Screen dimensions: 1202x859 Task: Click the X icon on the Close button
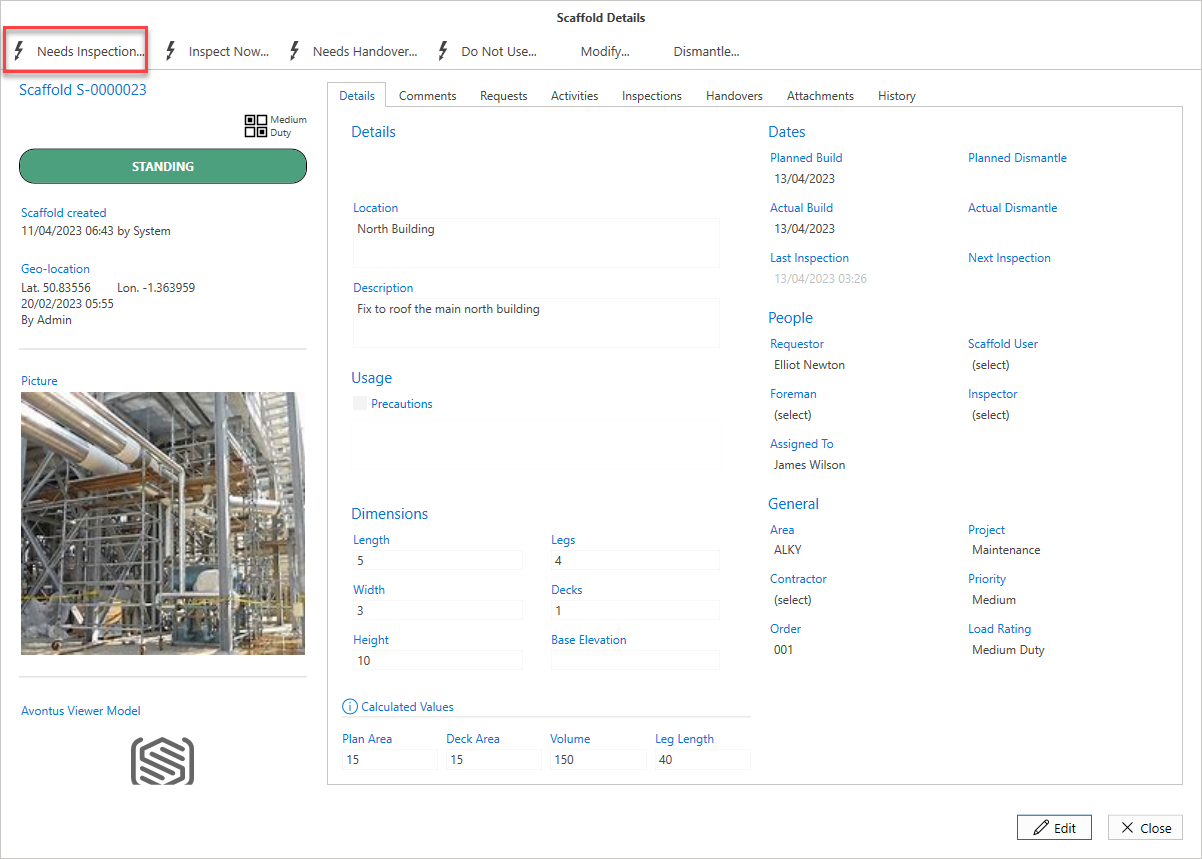coord(1127,828)
